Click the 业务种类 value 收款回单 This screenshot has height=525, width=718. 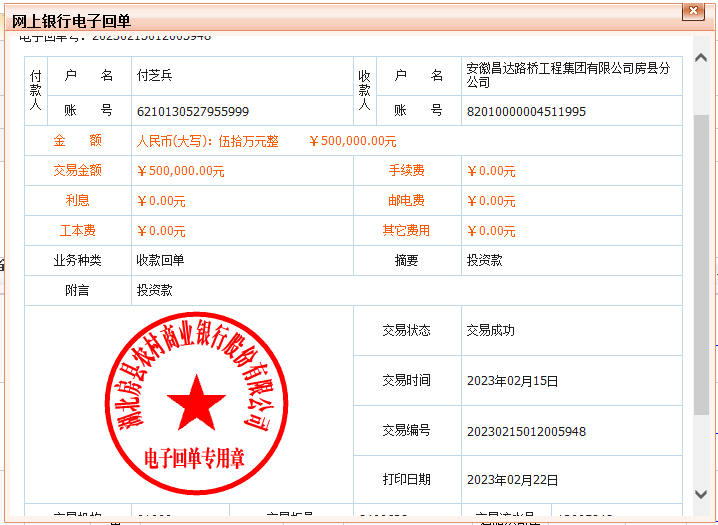tap(160, 260)
